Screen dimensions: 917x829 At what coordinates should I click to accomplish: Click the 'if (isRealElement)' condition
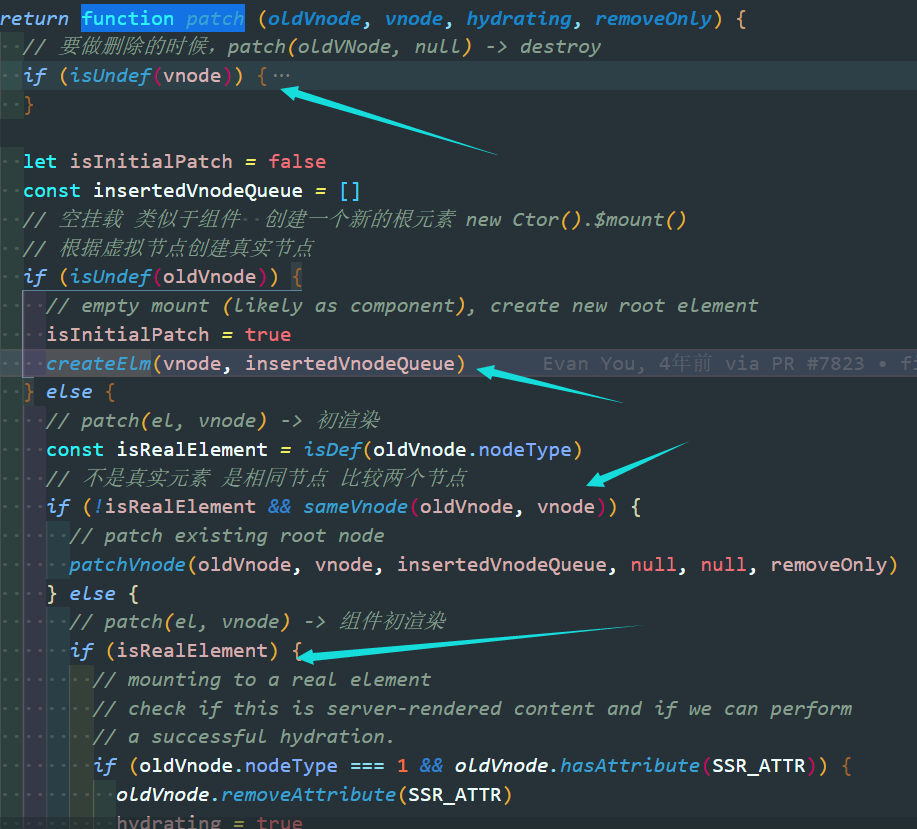(x=174, y=651)
